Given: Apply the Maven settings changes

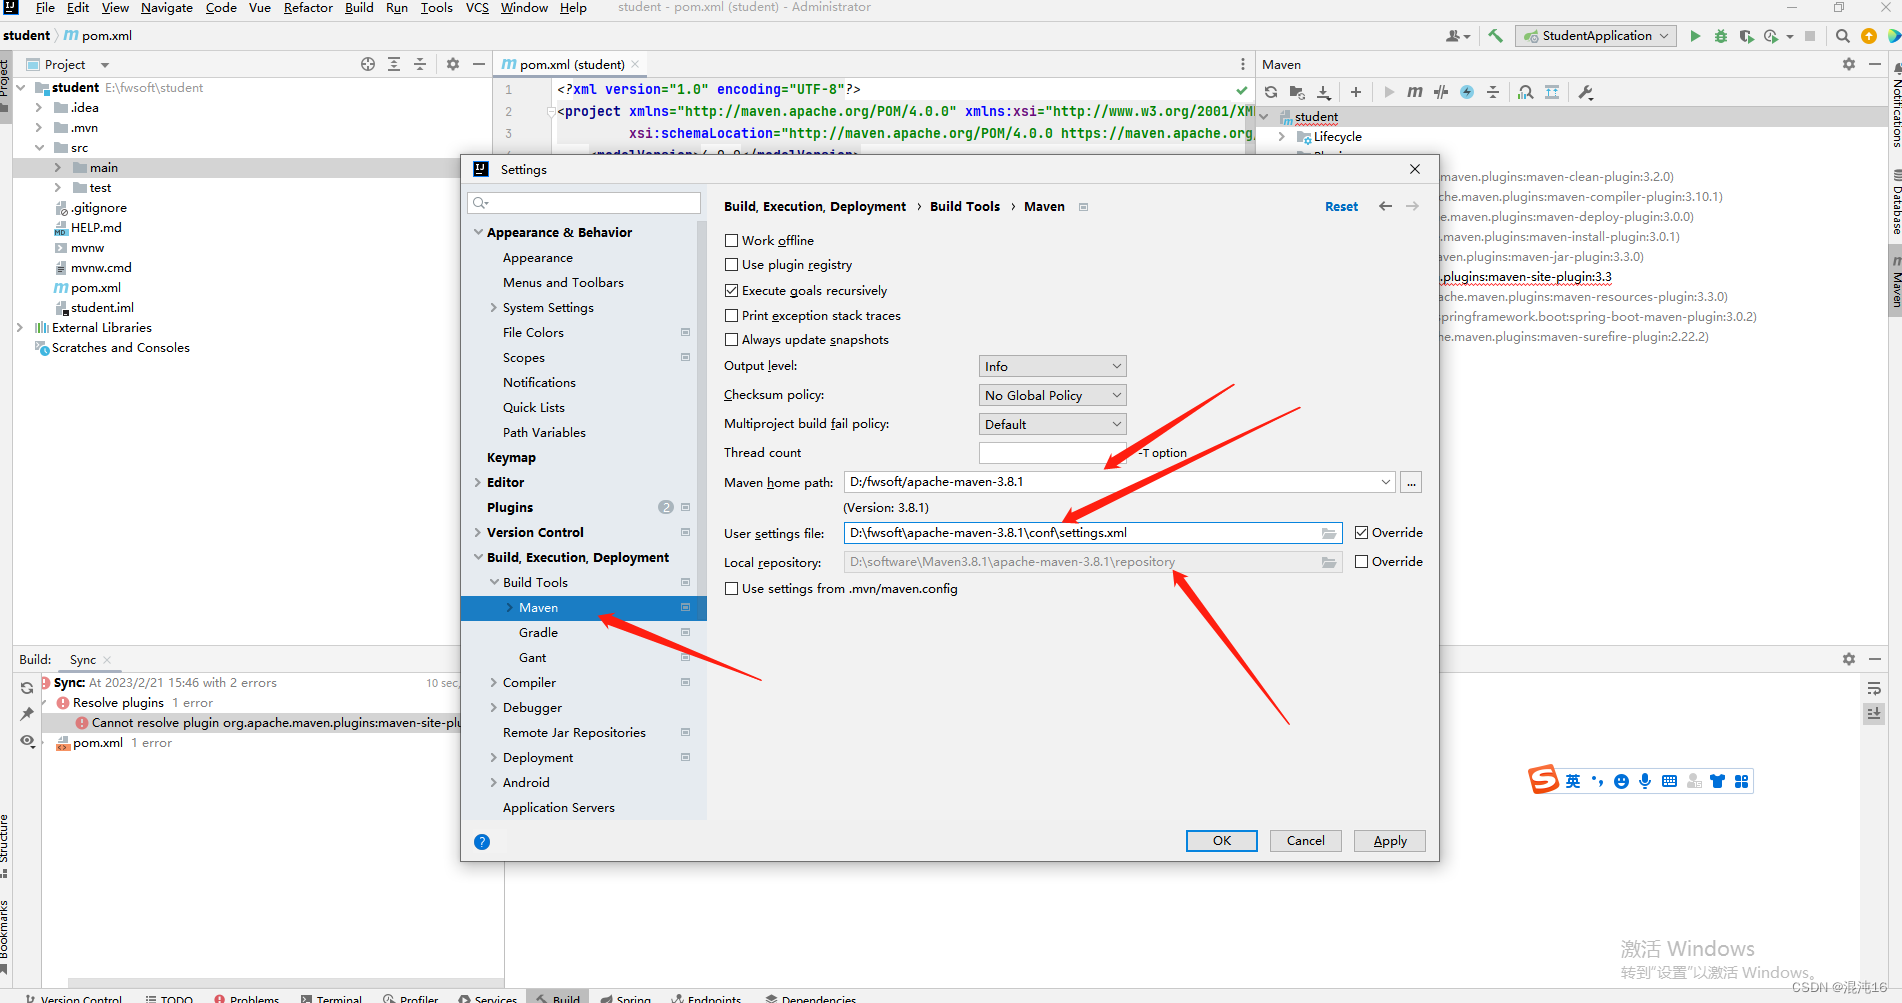Looking at the screenshot, I should click(1389, 840).
